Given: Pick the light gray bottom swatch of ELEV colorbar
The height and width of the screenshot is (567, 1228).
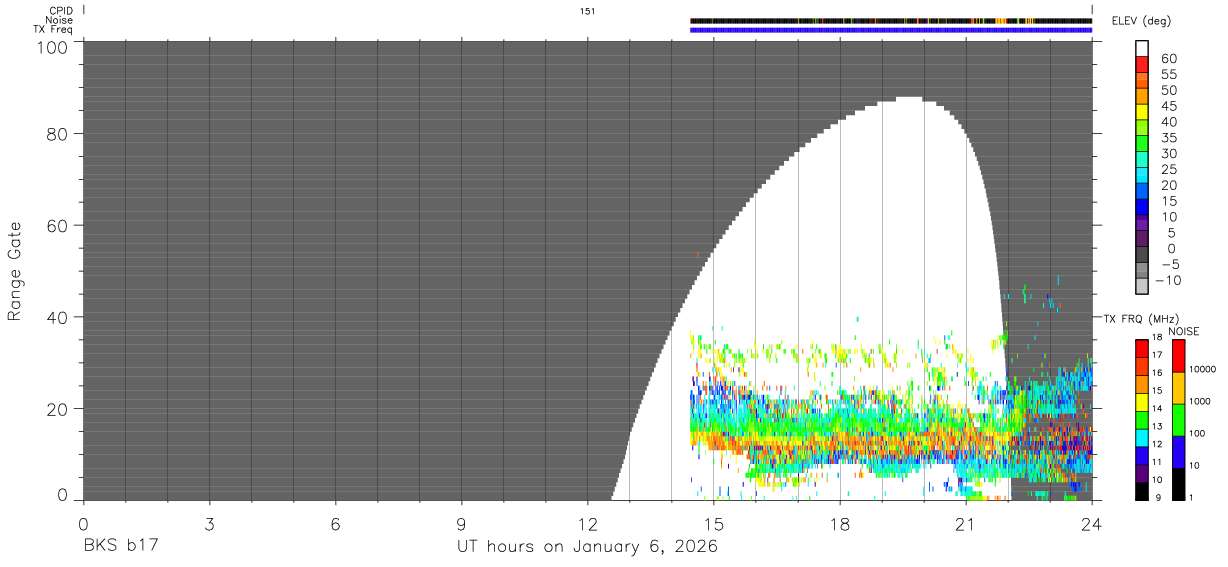Looking at the screenshot, I should (x=1142, y=288).
